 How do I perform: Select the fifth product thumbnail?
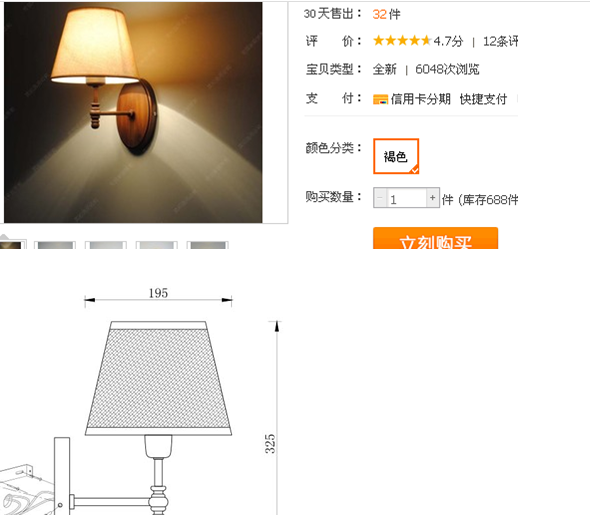(208, 245)
